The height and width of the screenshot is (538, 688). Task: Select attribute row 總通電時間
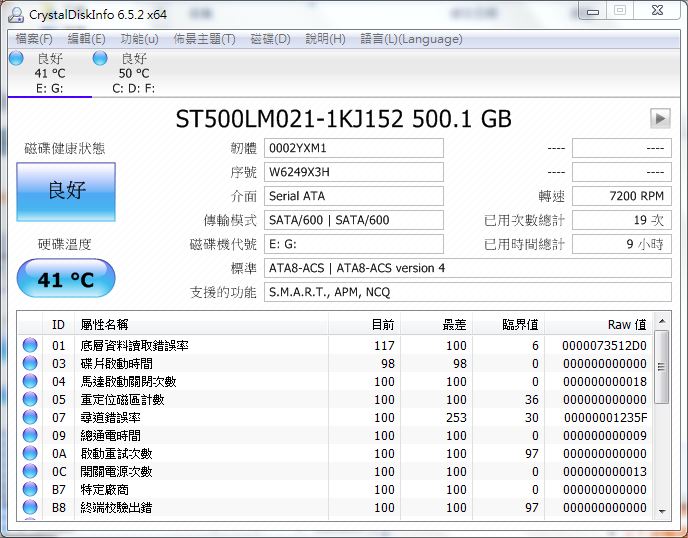(335, 435)
